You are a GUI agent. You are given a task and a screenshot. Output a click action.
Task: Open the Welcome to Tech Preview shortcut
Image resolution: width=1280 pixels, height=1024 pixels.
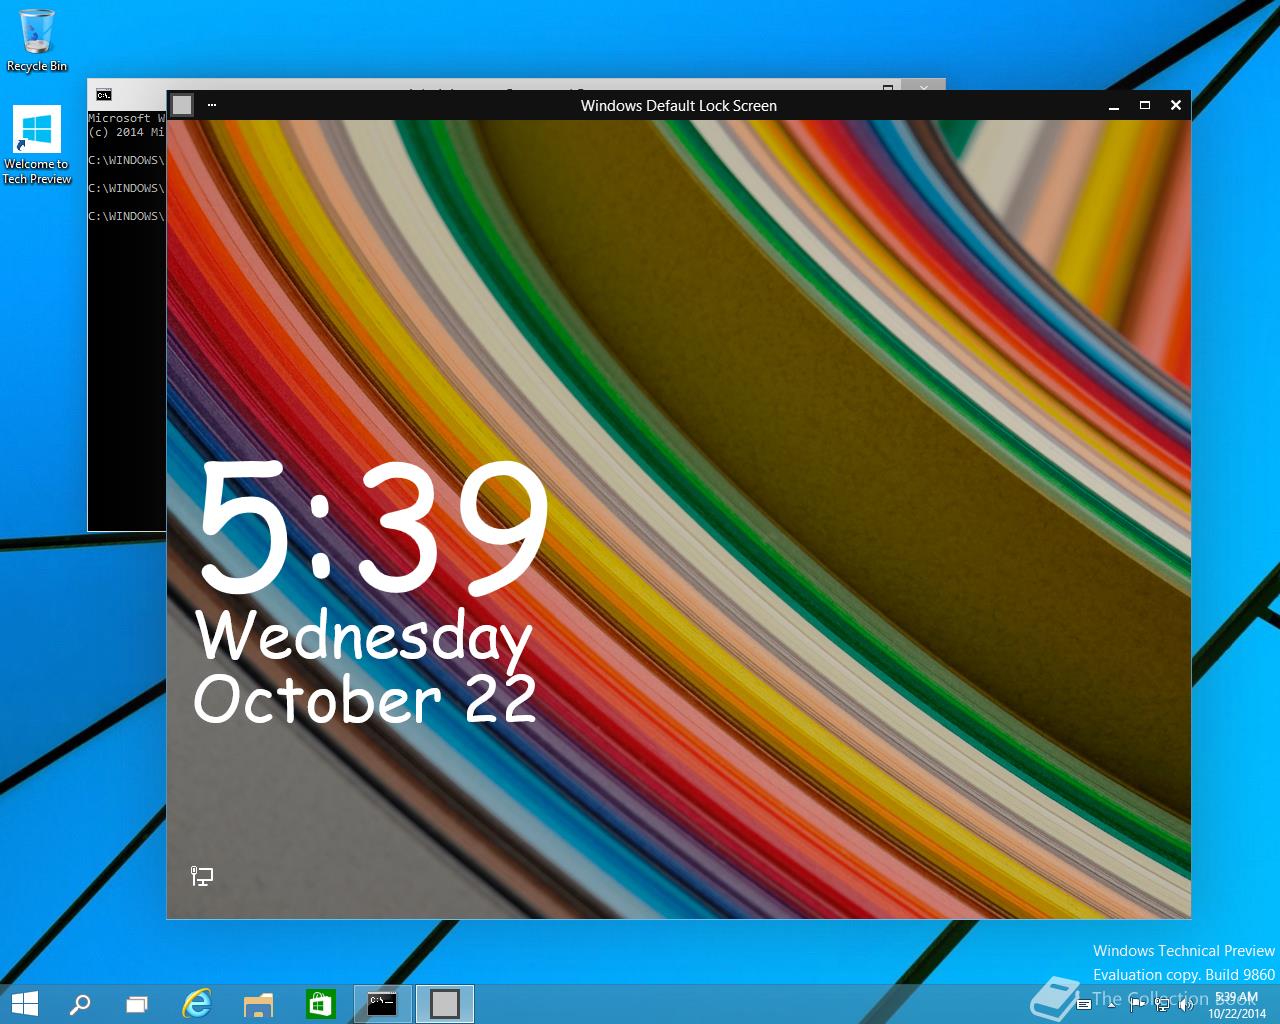click(37, 146)
